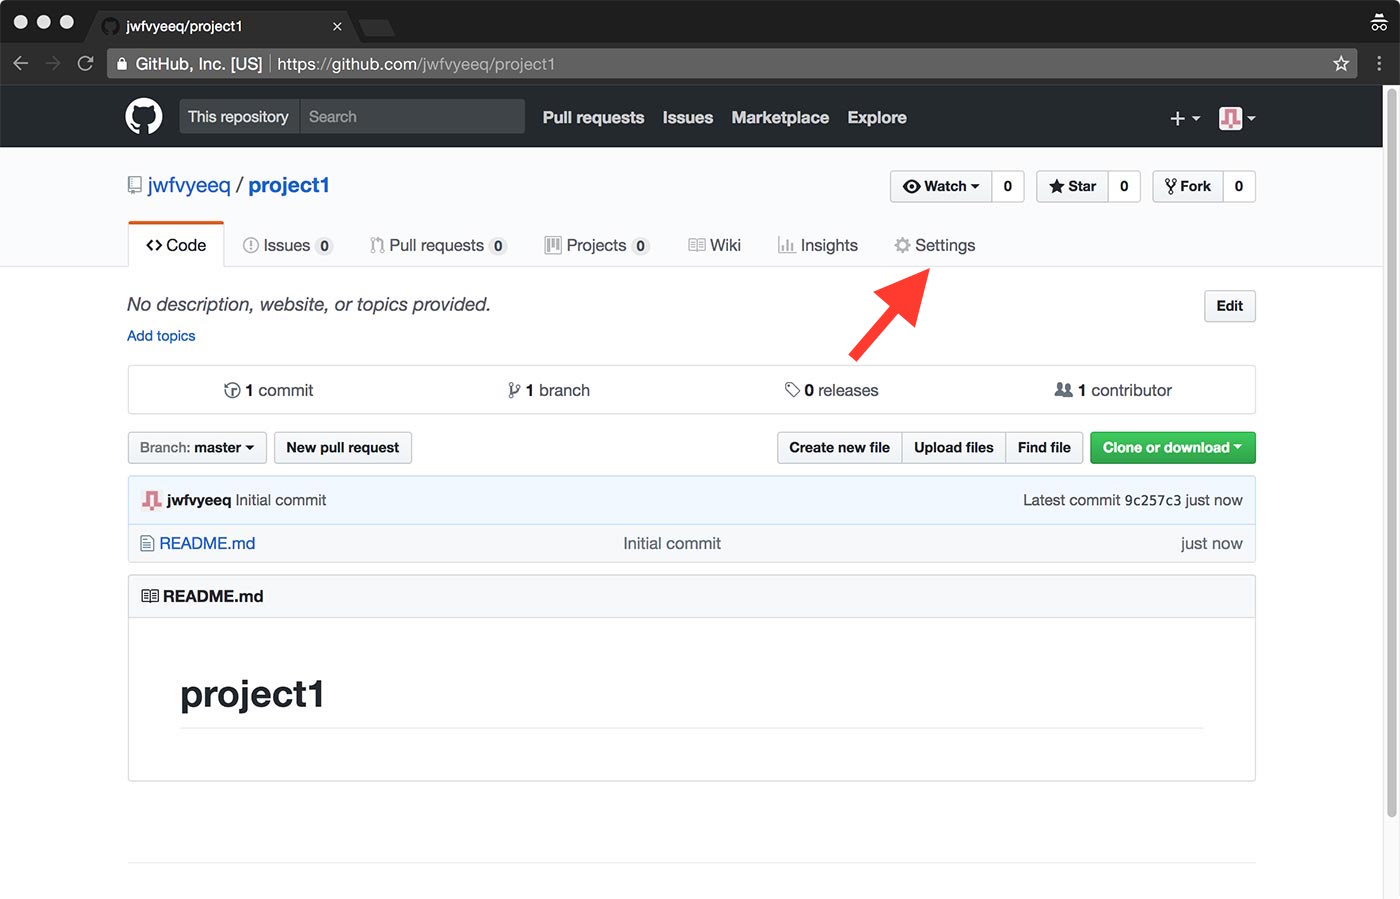Click the top nav Pull requests link
1400x899 pixels.
(593, 118)
